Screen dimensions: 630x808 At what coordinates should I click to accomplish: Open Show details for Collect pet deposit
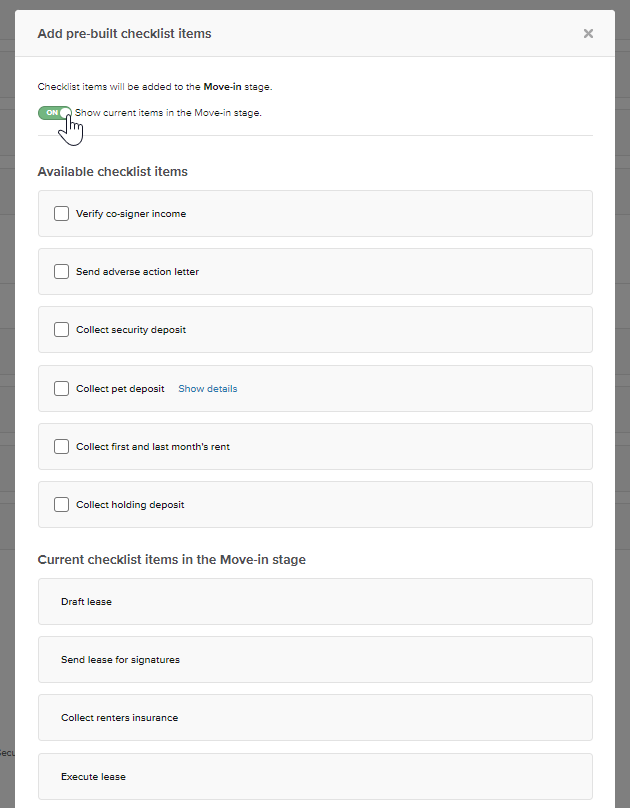tap(207, 388)
